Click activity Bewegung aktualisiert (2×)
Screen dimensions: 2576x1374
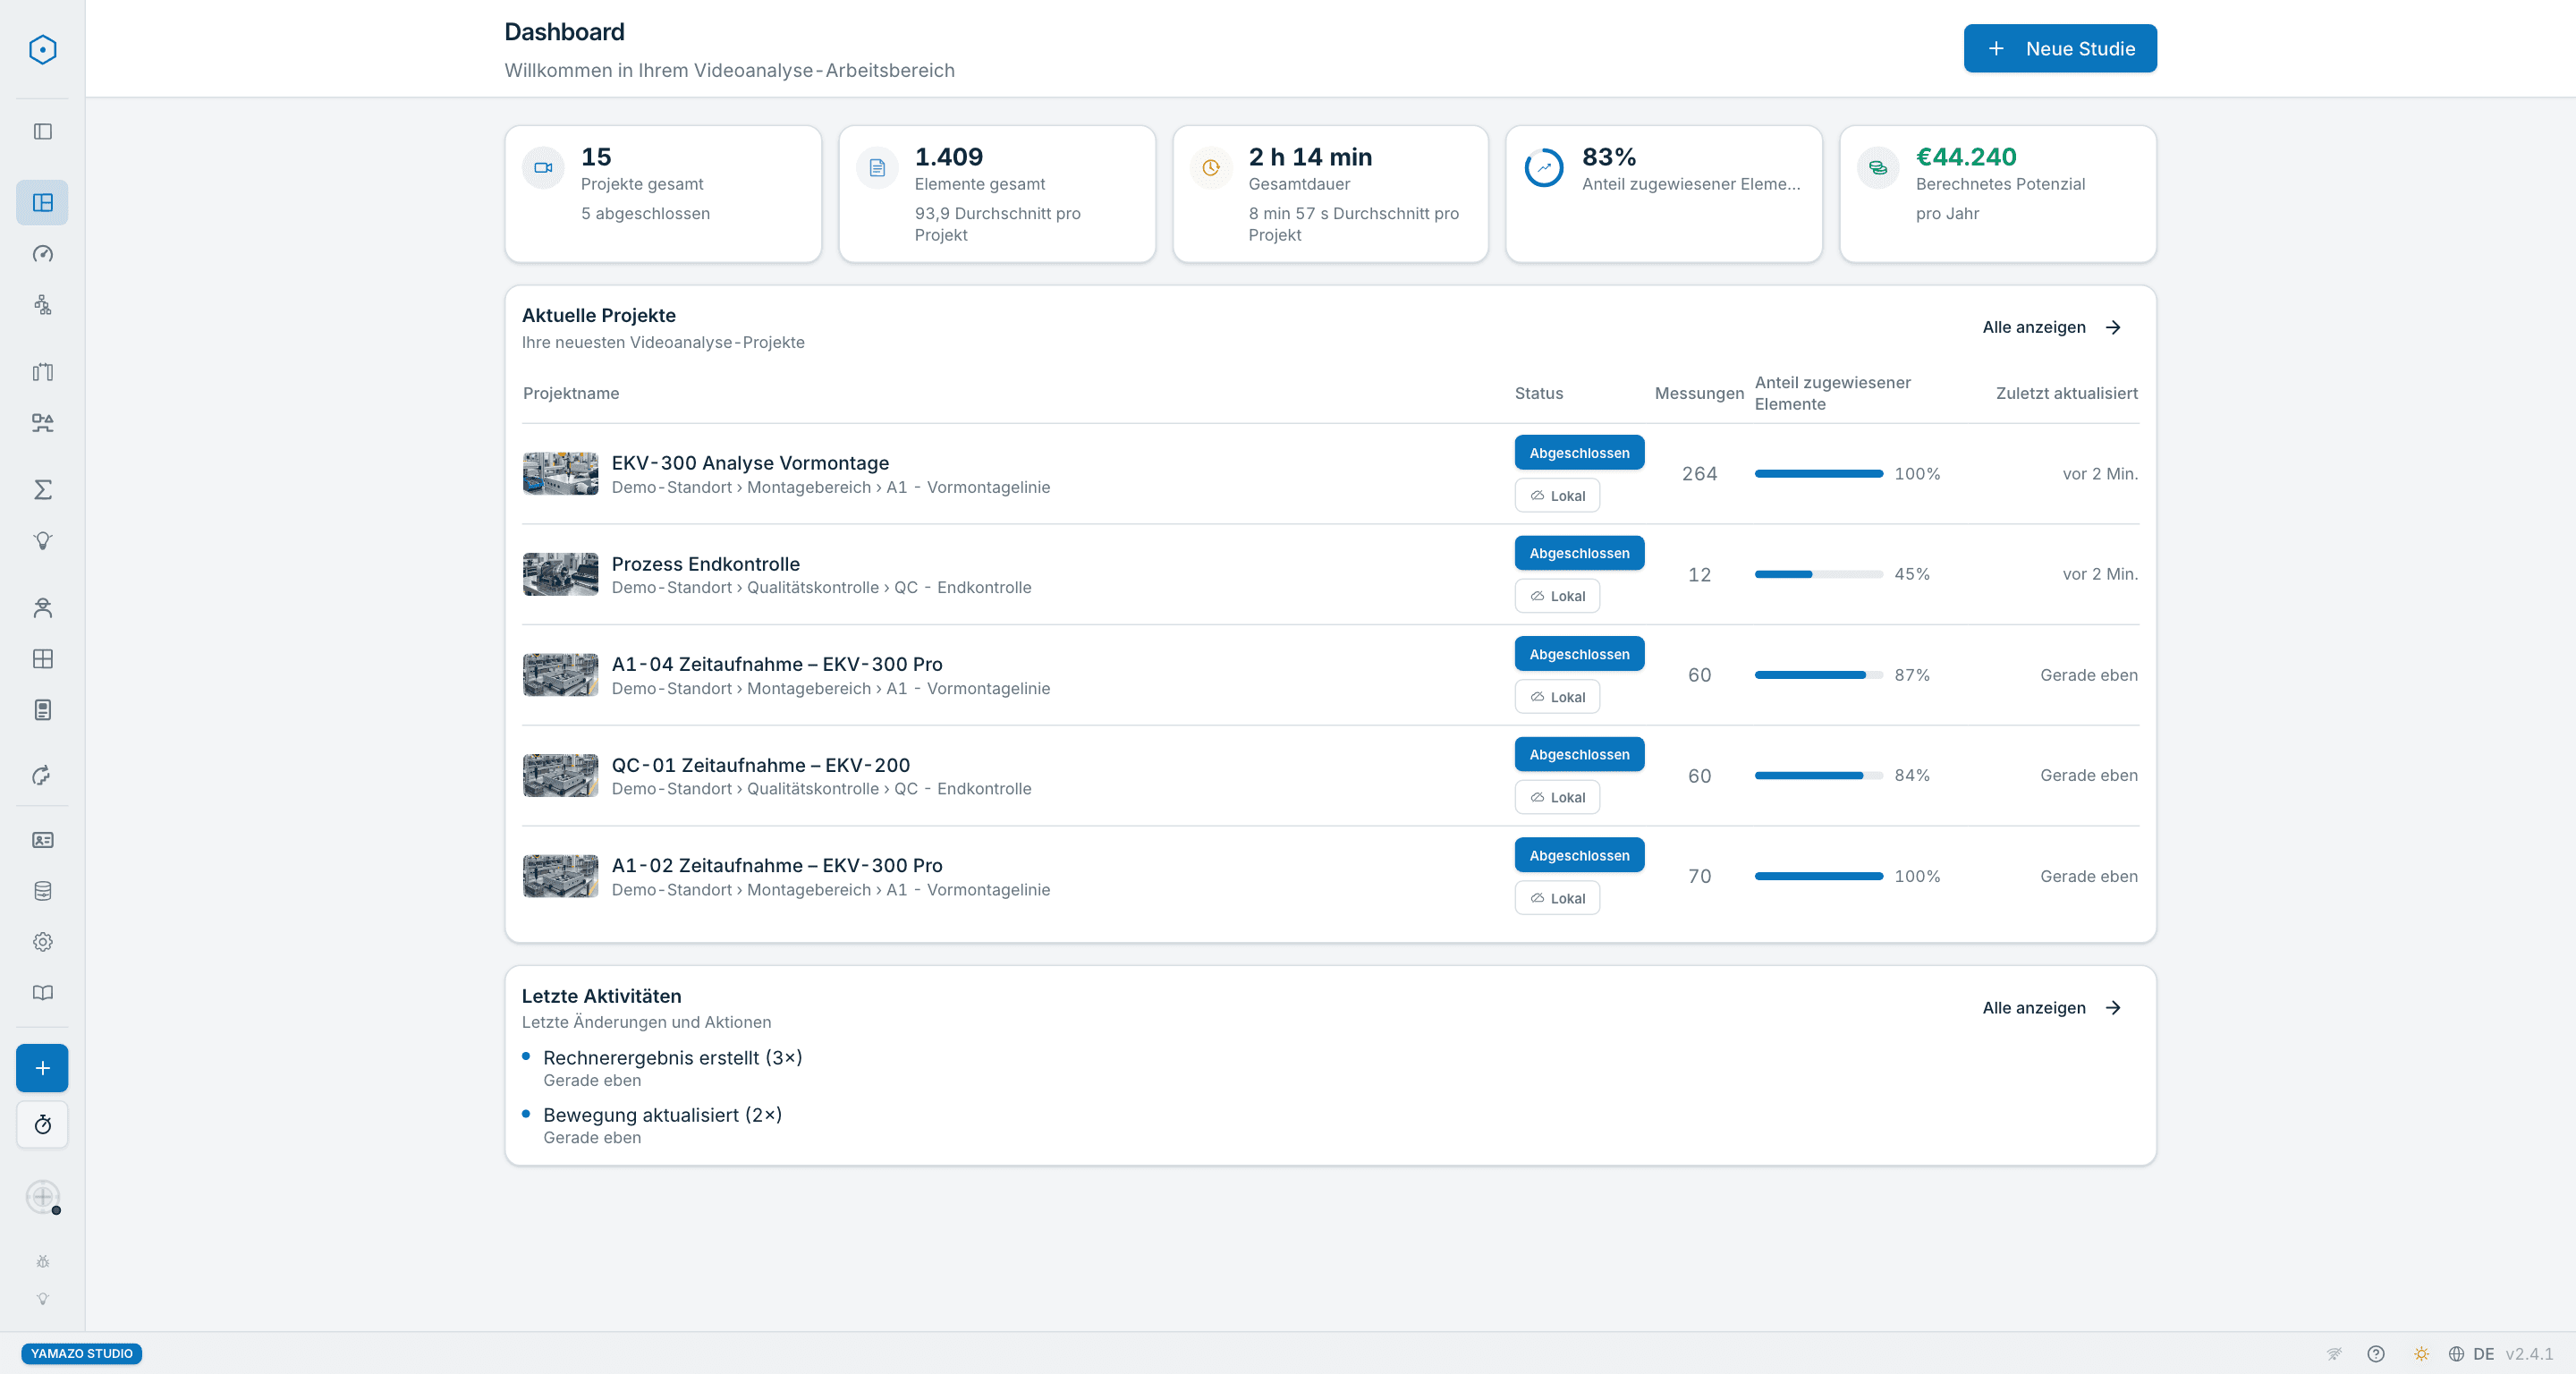coord(662,1115)
